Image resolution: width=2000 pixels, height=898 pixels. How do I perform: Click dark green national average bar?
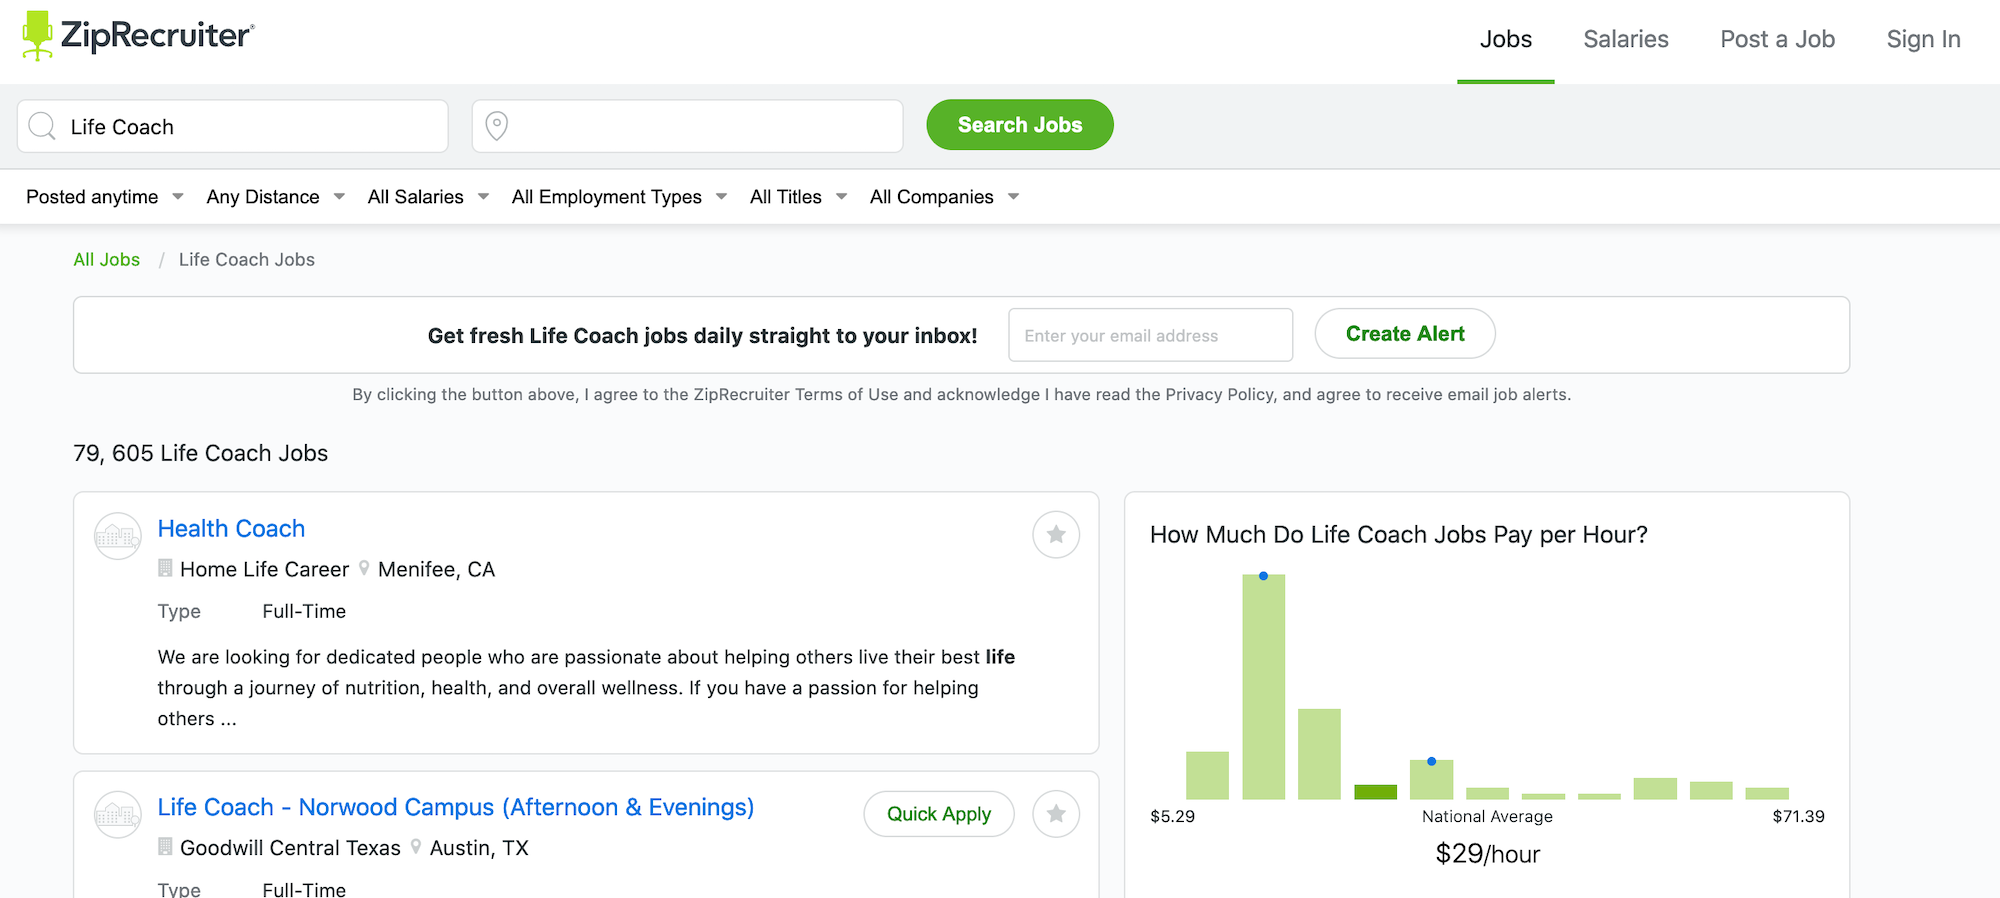pos(1376,792)
